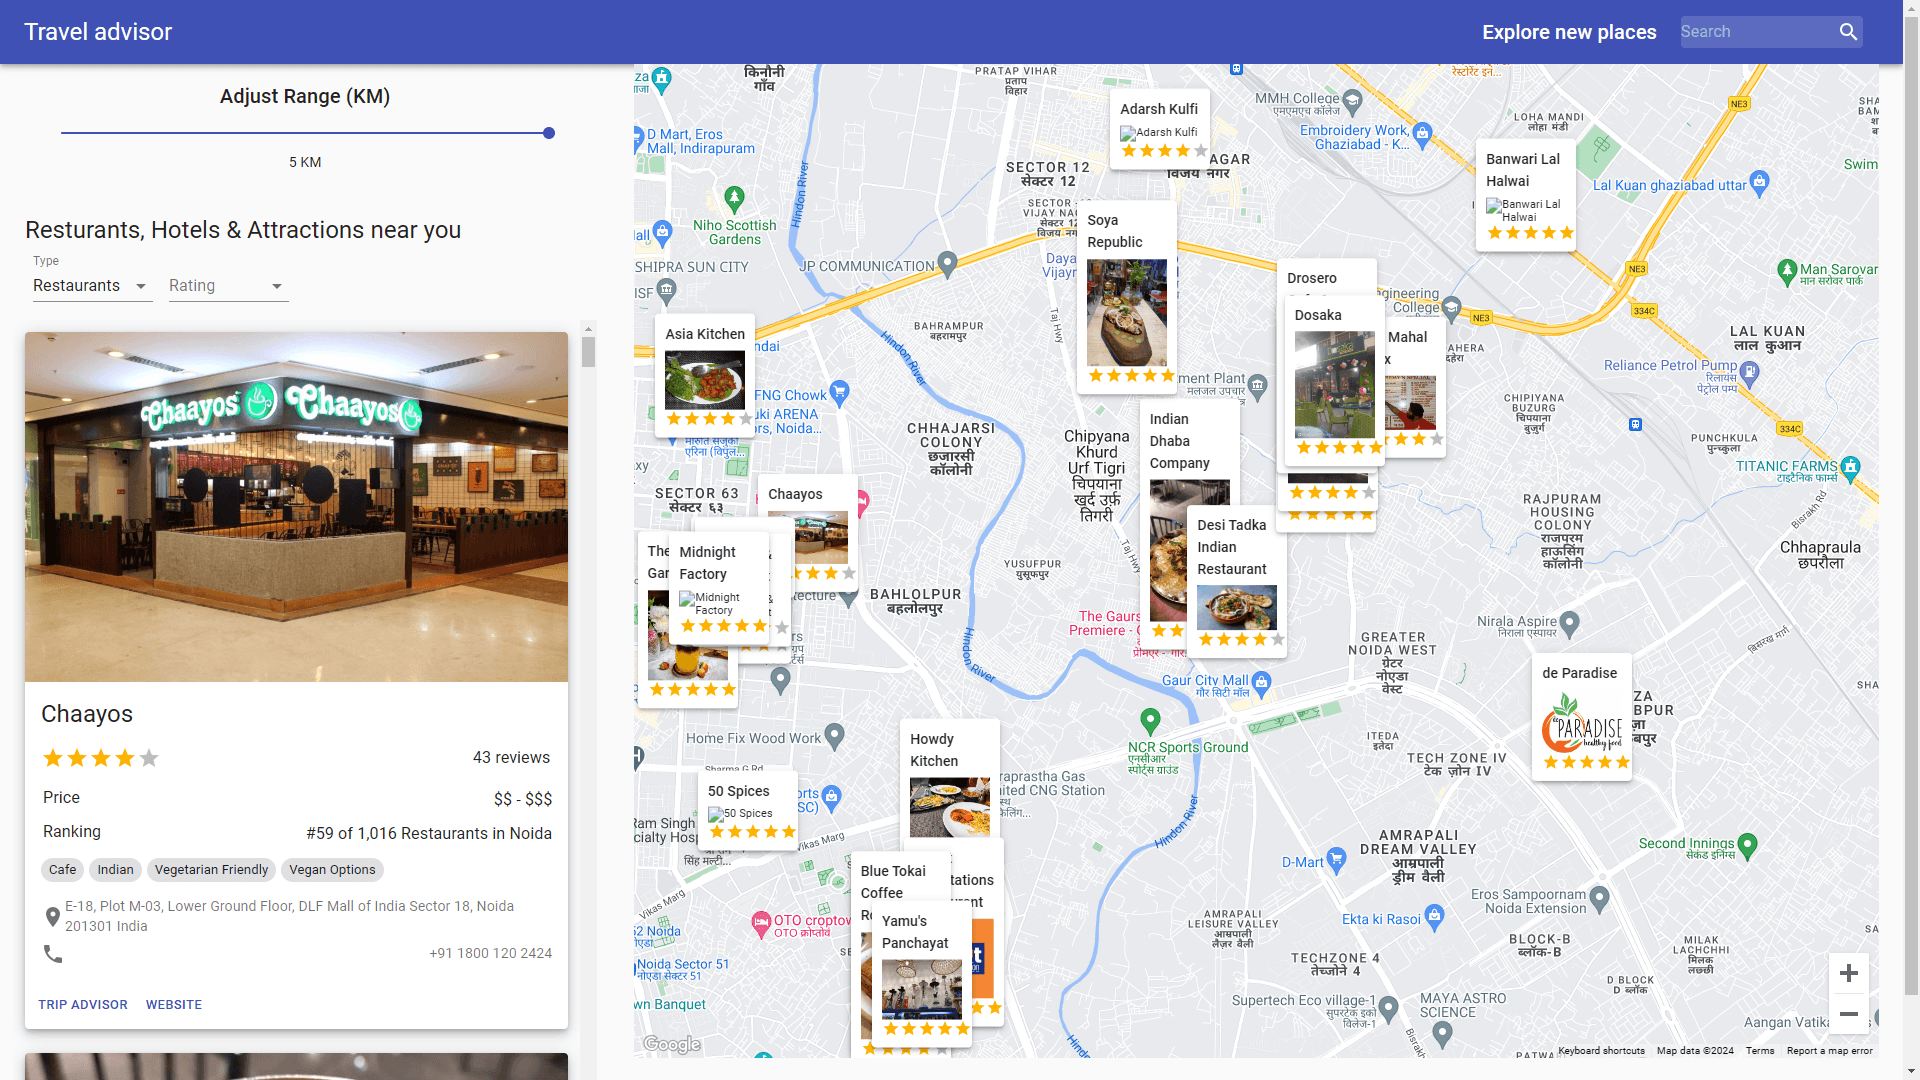This screenshot has width=1920, height=1080.
Task: Click the range slider handle
Action: coord(549,133)
